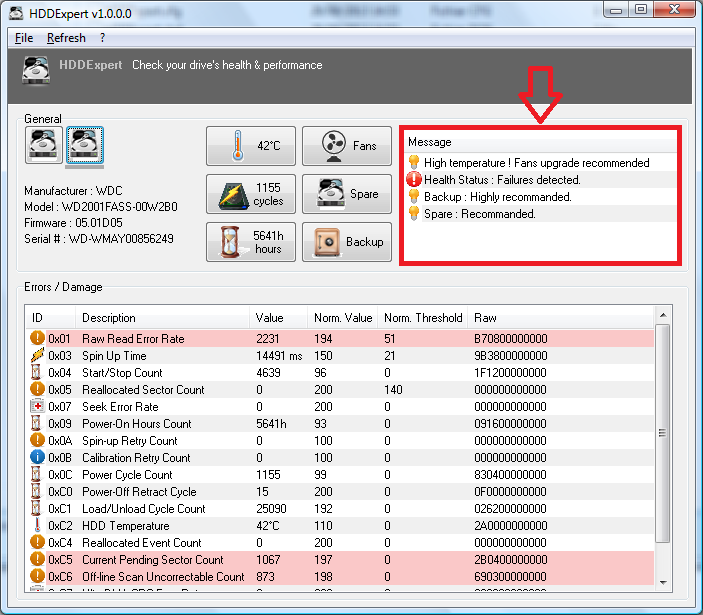This screenshot has height=615, width=703.
Task: Click the errors list vertical scrollbar thumb
Action: [663, 433]
